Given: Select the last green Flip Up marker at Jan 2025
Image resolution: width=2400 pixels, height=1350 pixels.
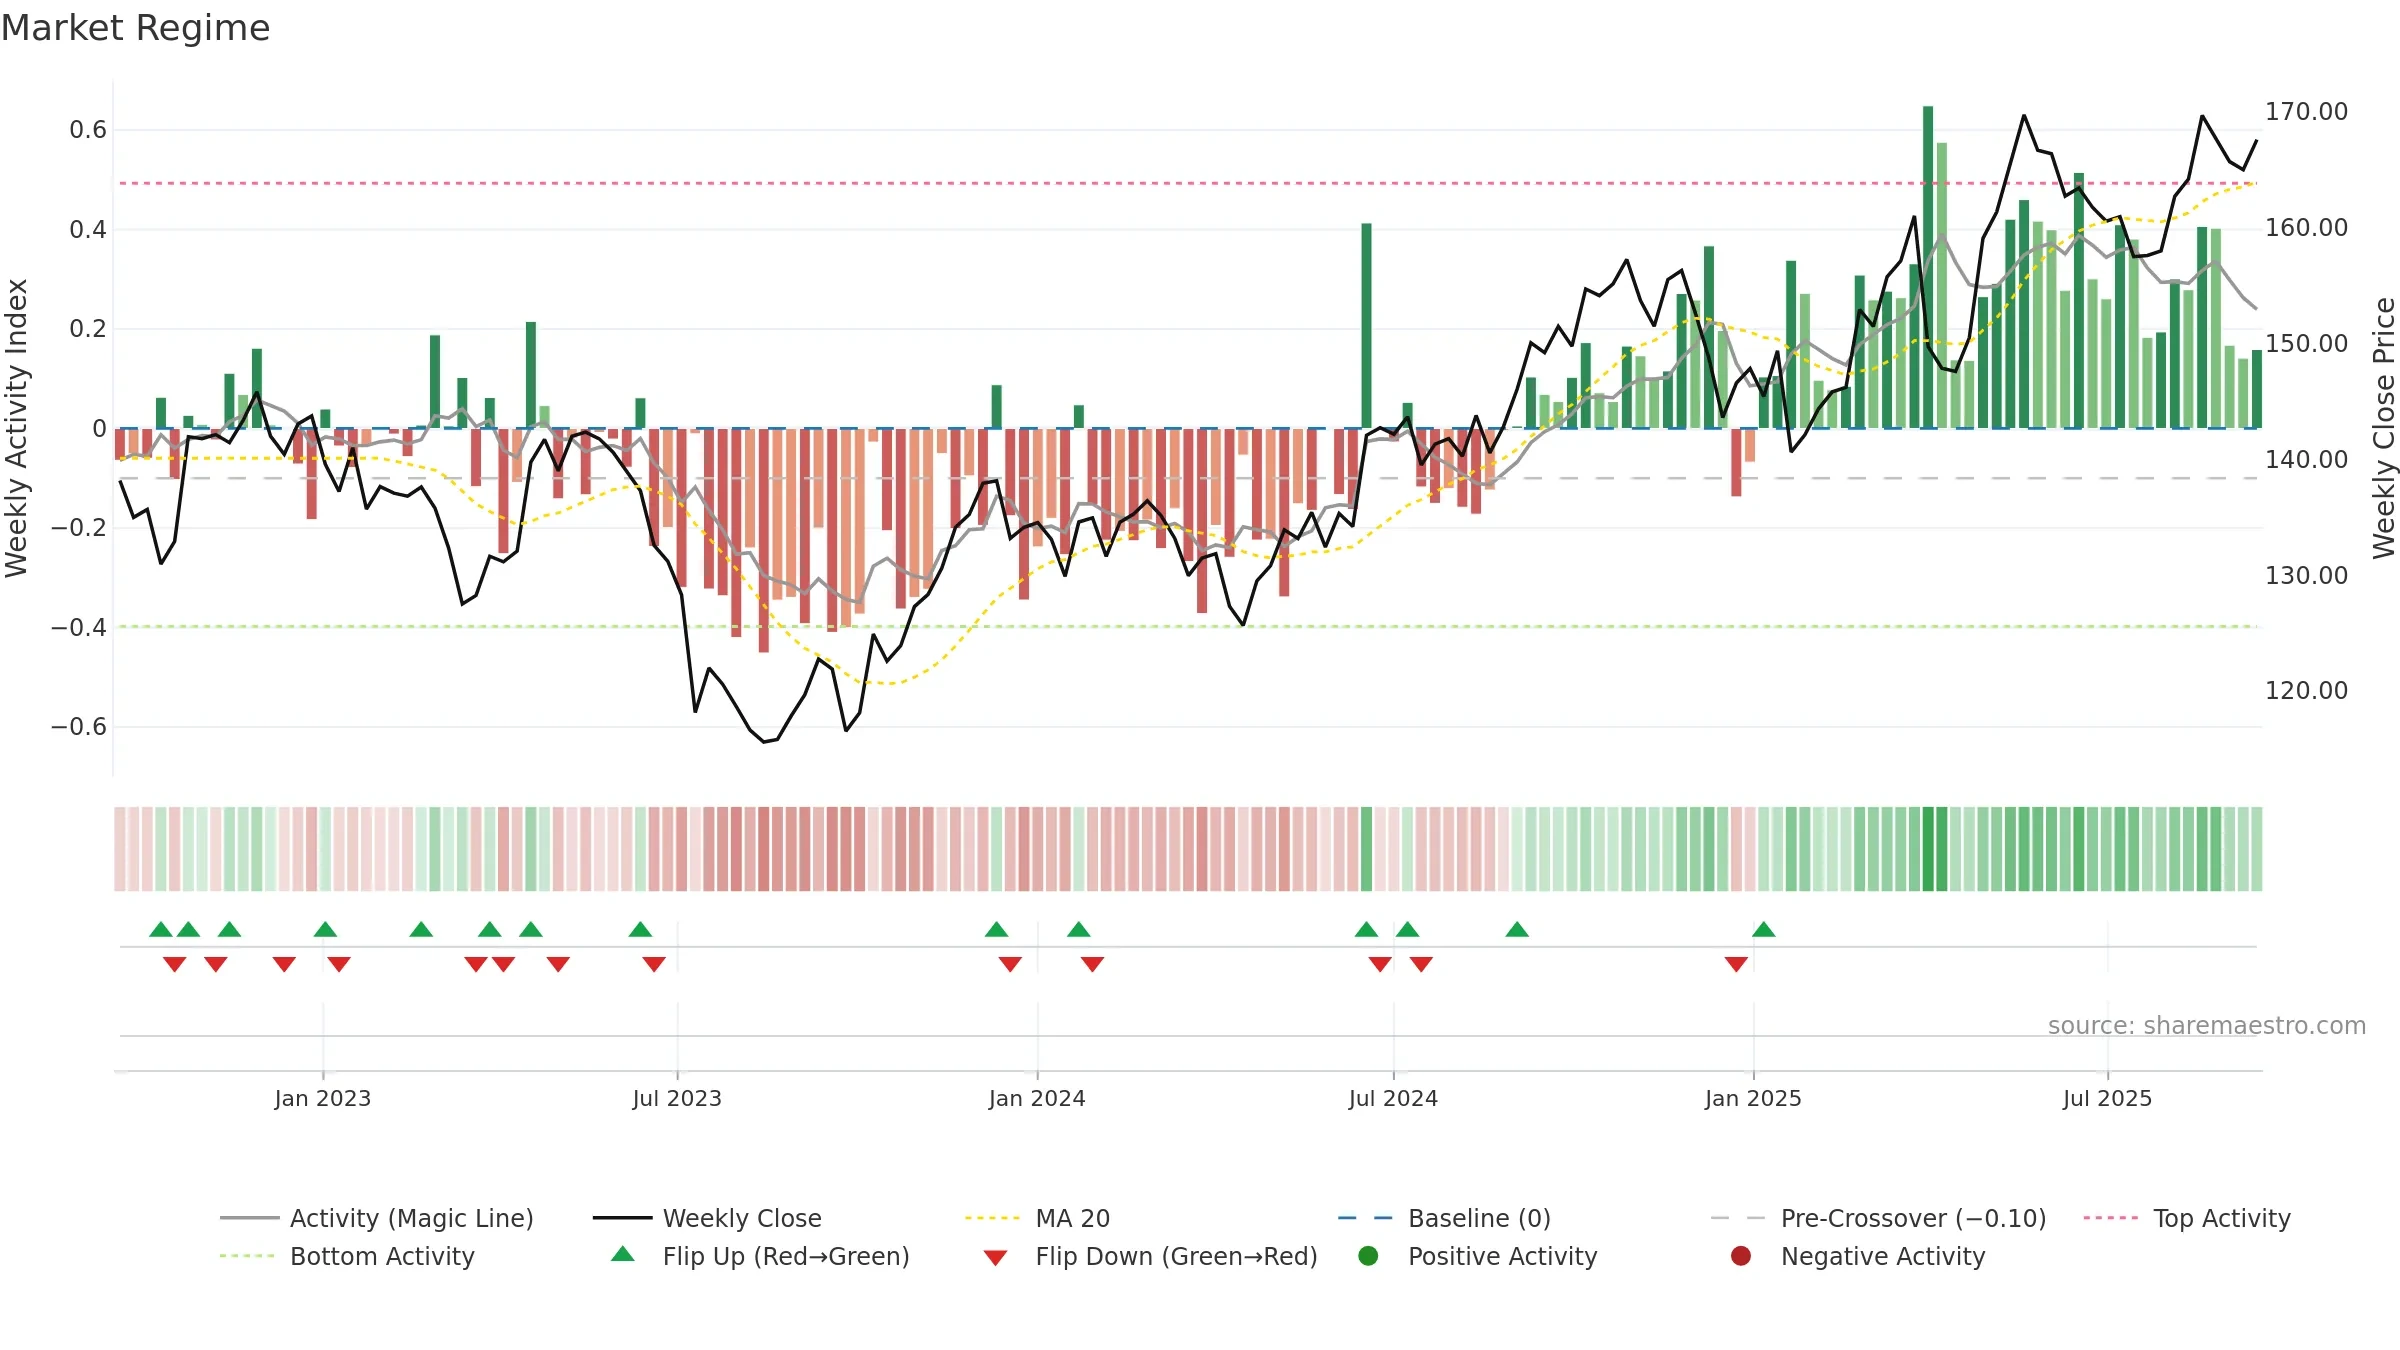Looking at the screenshot, I should 1764,930.
